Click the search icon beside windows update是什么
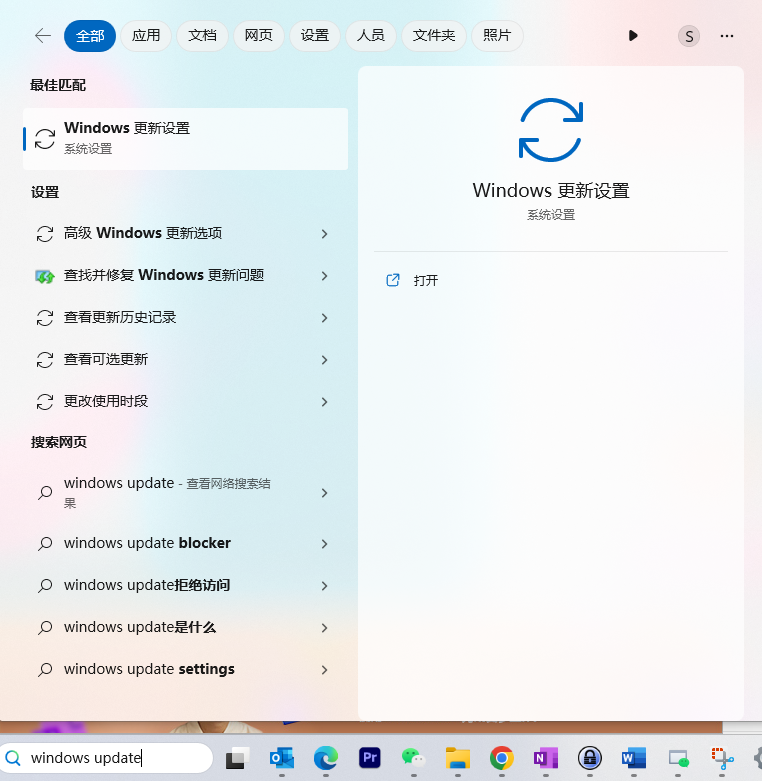The image size is (762, 781). click(x=45, y=628)
